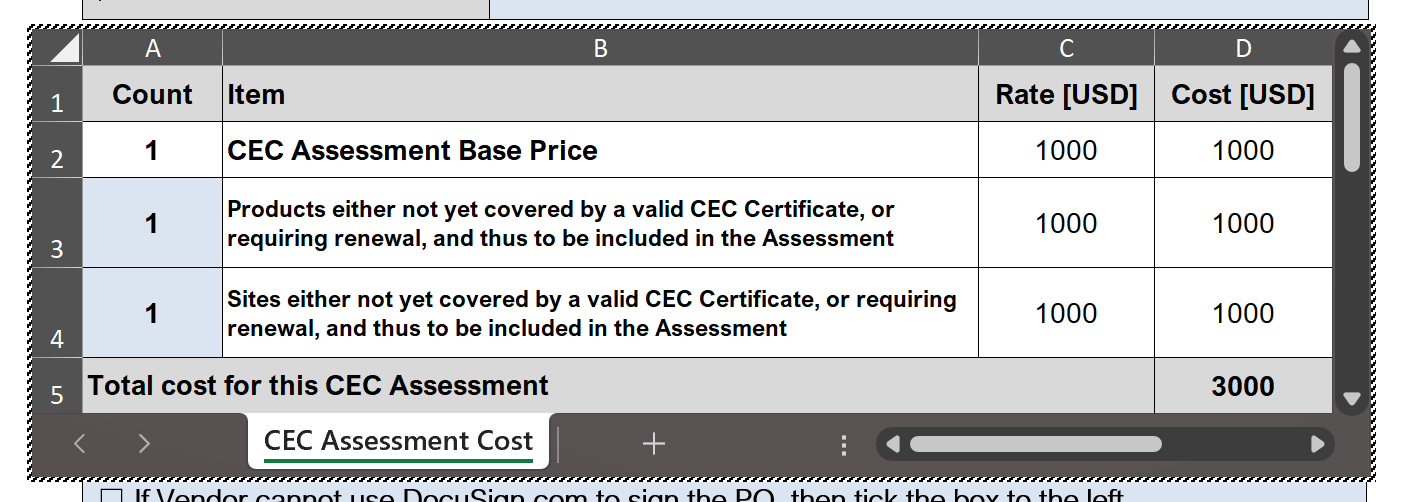Tick the DocuSign checkbox below the sheet
The height and width of the screenshot is (502, 1406).
coord(112,496)
